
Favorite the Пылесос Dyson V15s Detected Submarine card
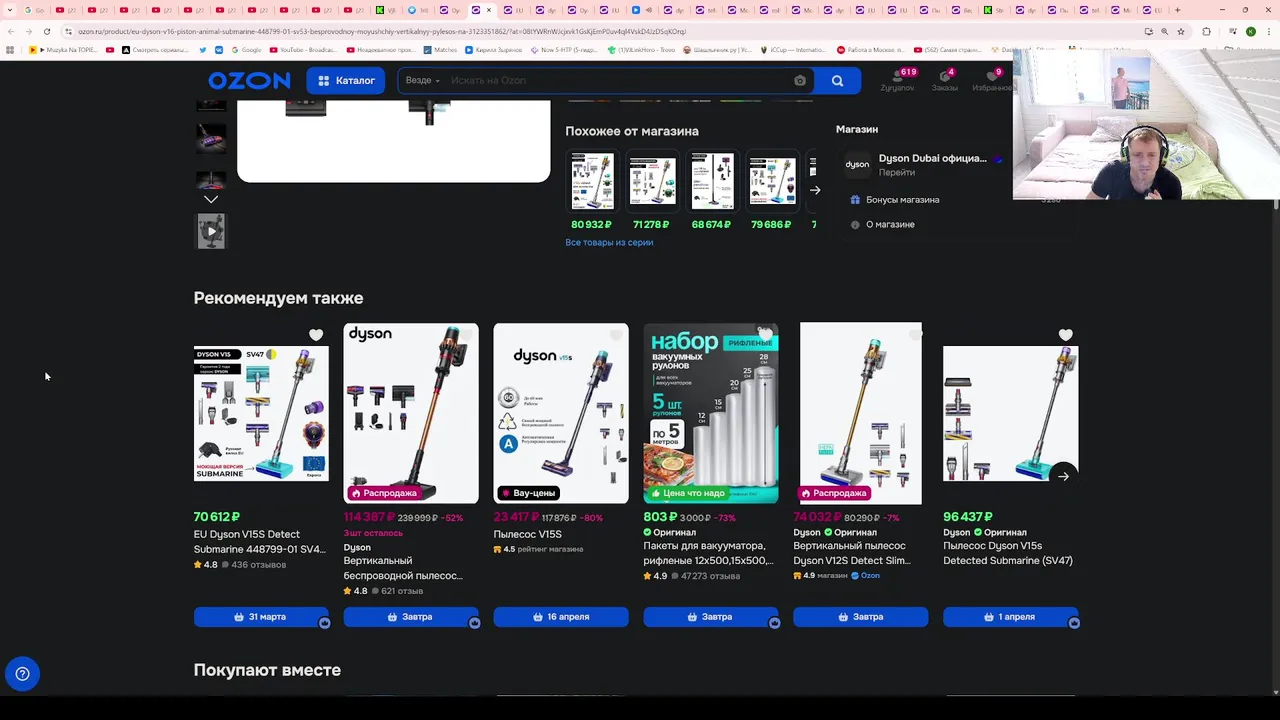point(1066,335)
